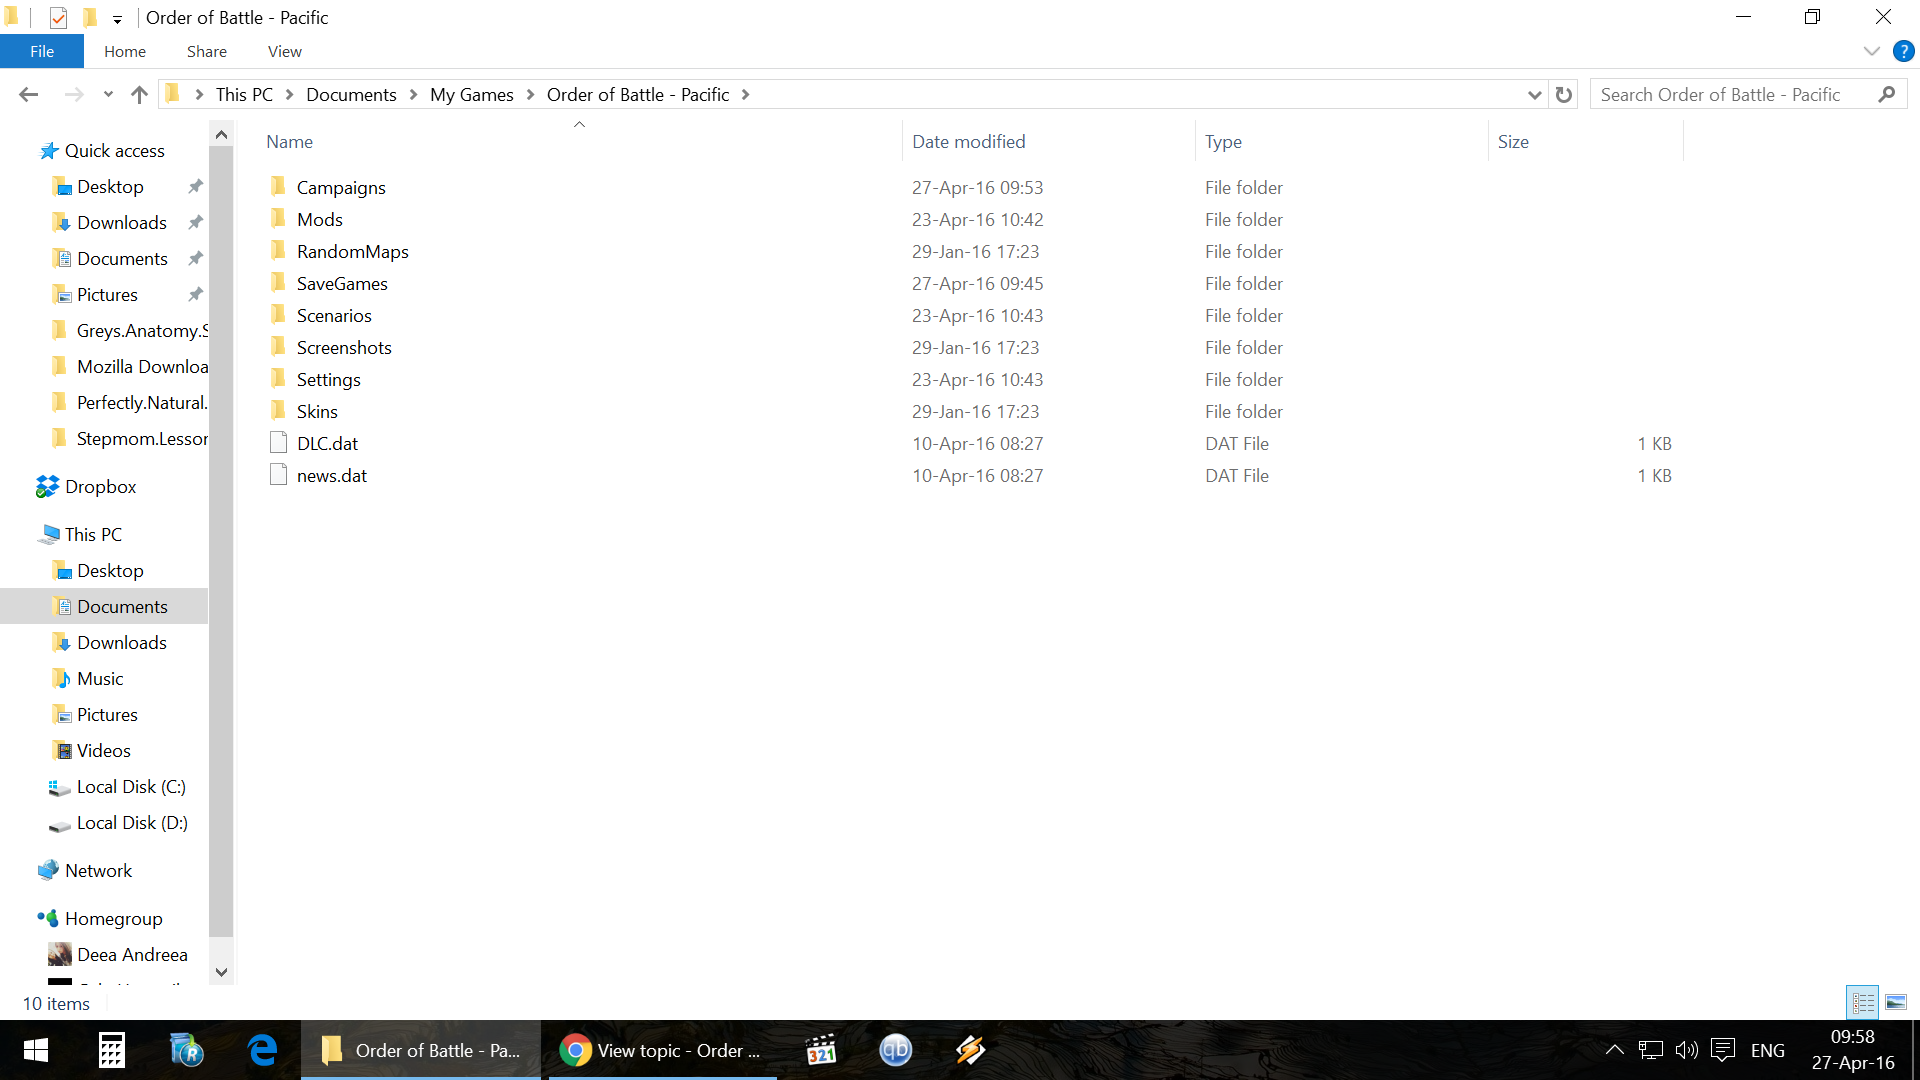The image size is (1920, 1080).
Task: Click the Search Order of Battle field
Action: click(1735, 94)
